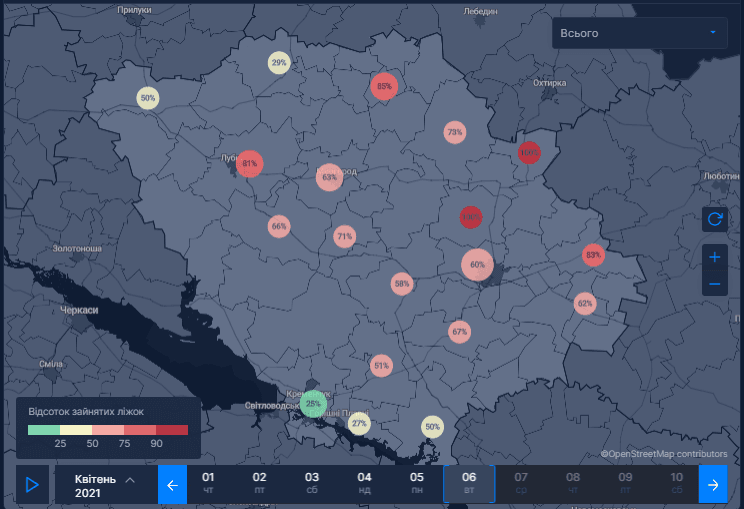The width and height of the screenshot is (744, 509).
Task: Select the large 60% map marker
Action: (x=477, y=265)
